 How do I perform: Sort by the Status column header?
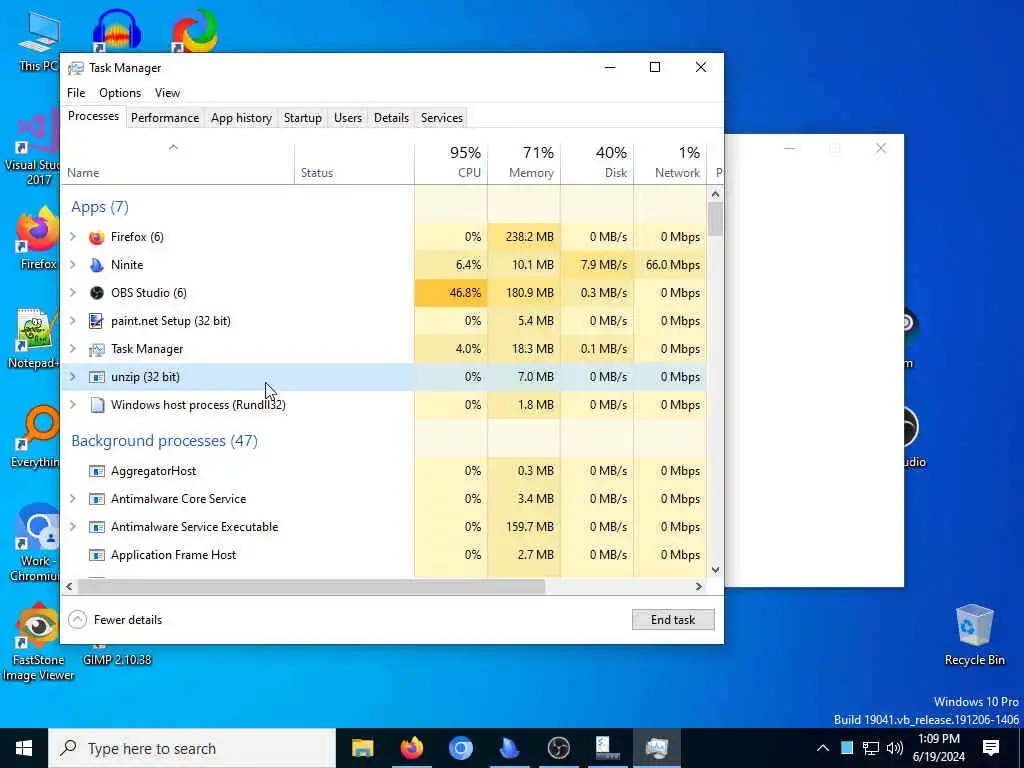[x=354, y=163]
